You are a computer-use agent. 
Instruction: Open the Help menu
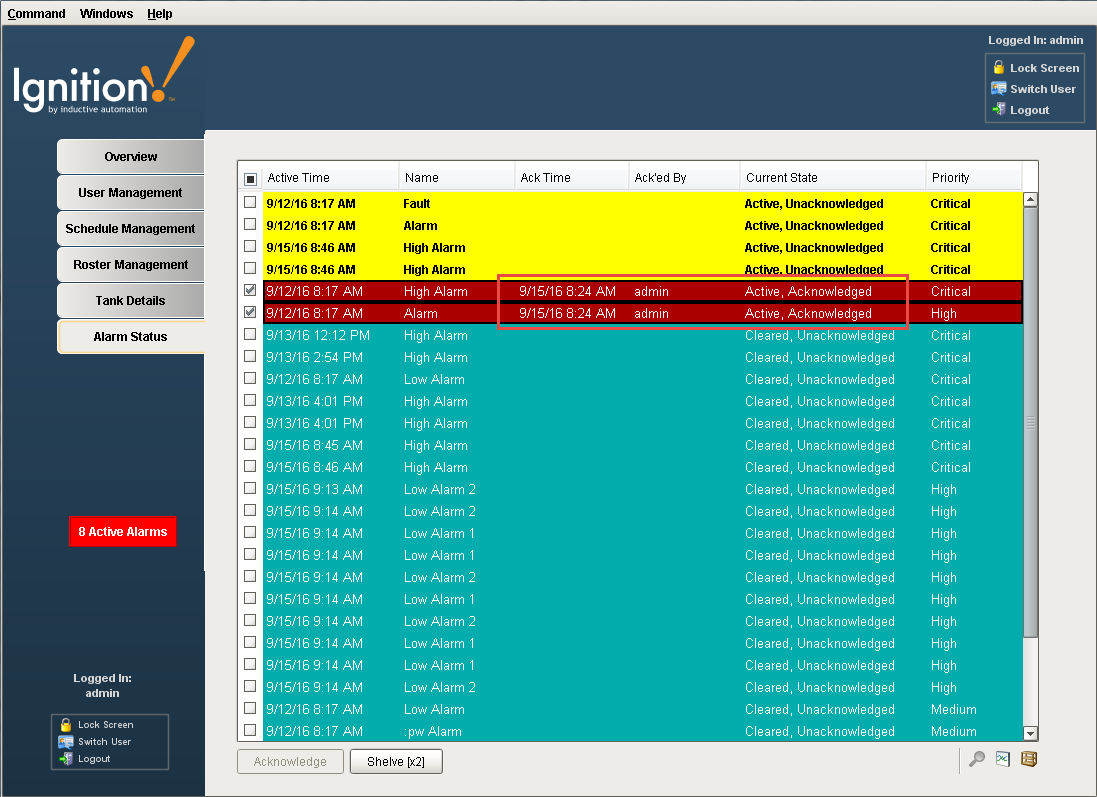tap(159, 13)
